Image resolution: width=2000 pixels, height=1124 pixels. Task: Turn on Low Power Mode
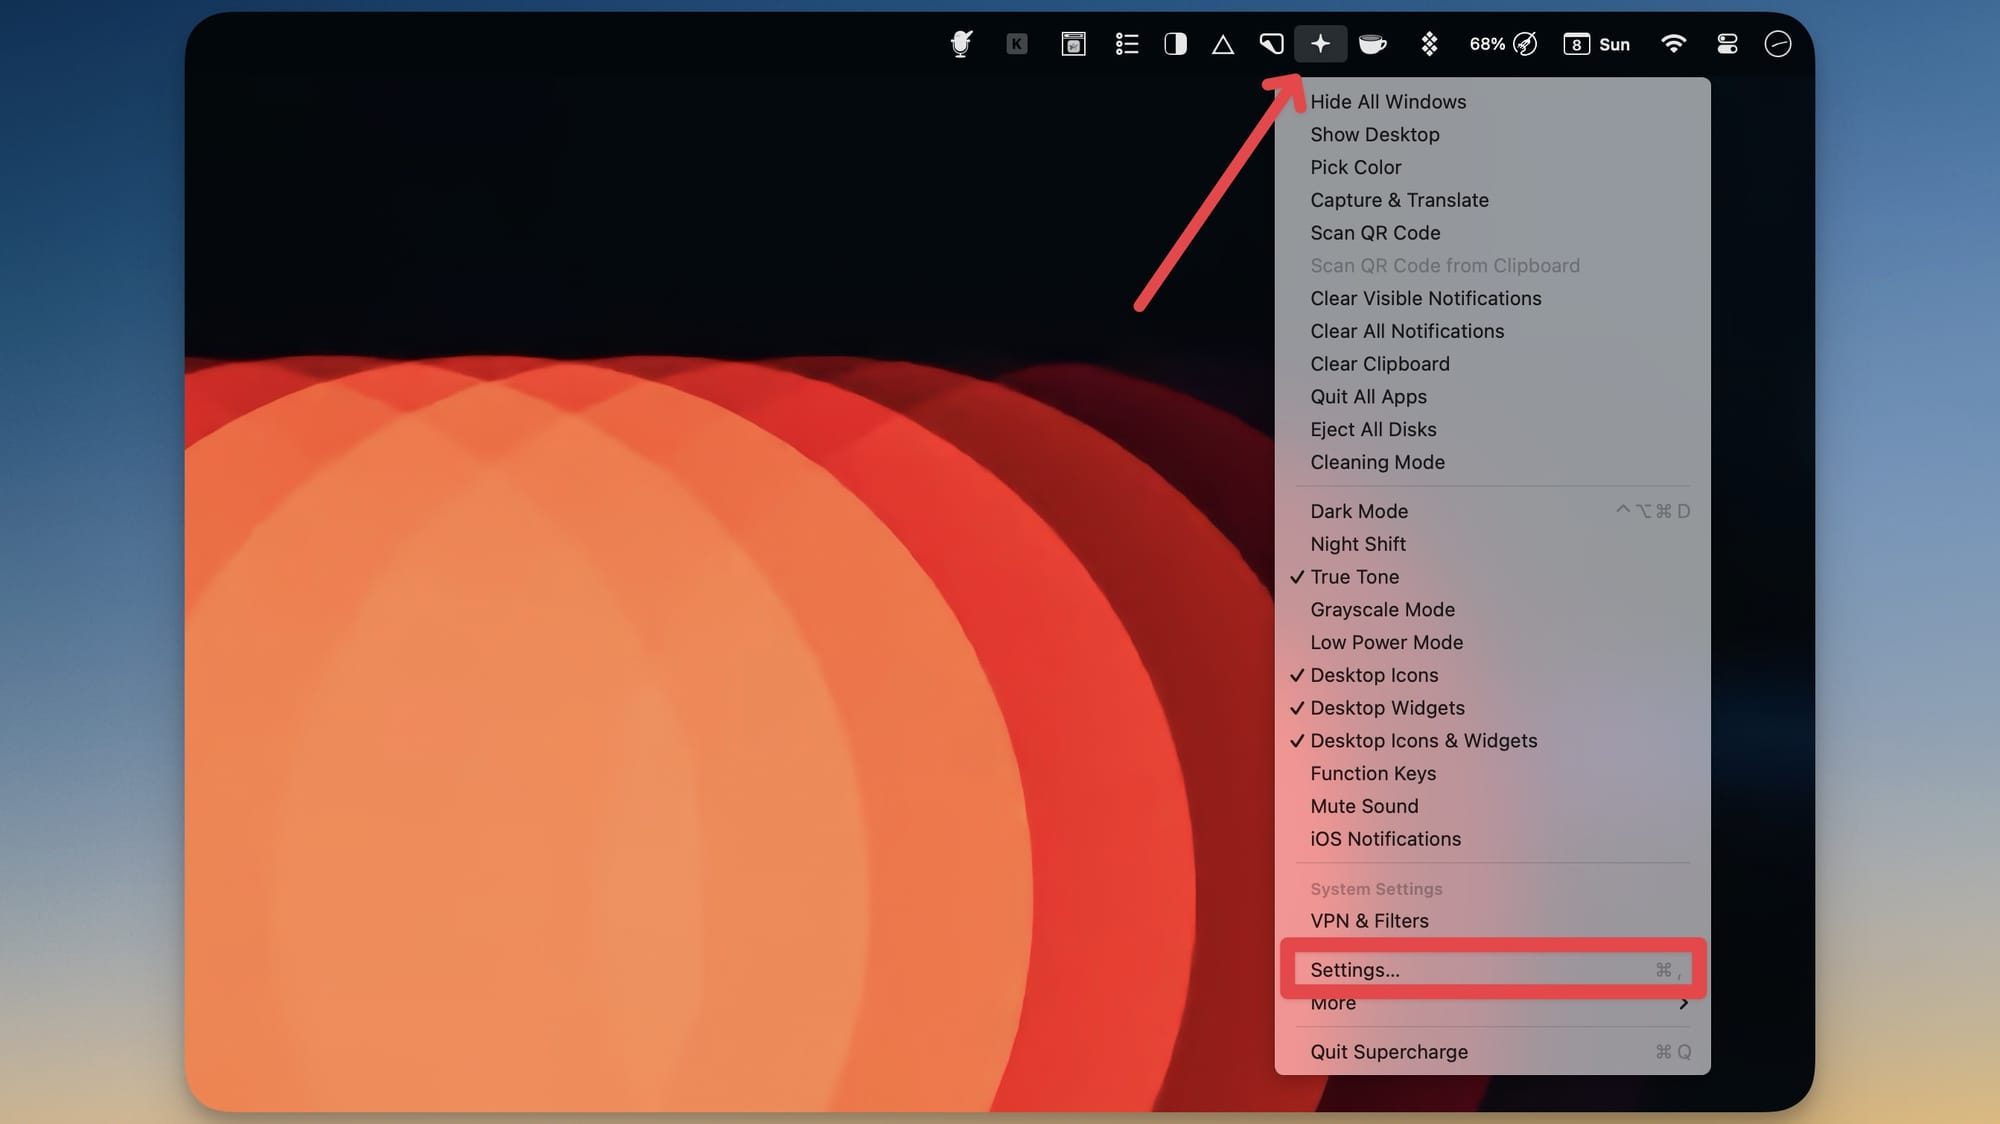pyautogui.click(x=1492, y=642)
